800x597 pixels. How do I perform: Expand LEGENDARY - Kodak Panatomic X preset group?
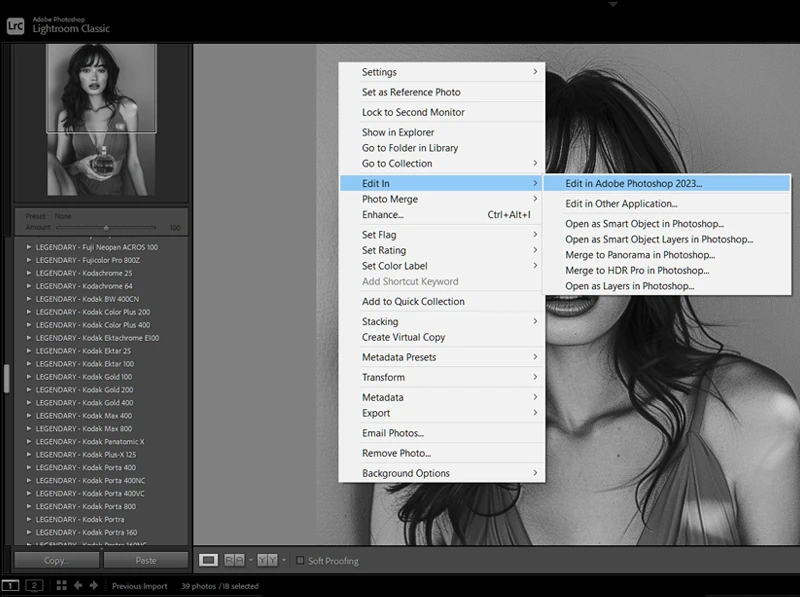point(29,441)
